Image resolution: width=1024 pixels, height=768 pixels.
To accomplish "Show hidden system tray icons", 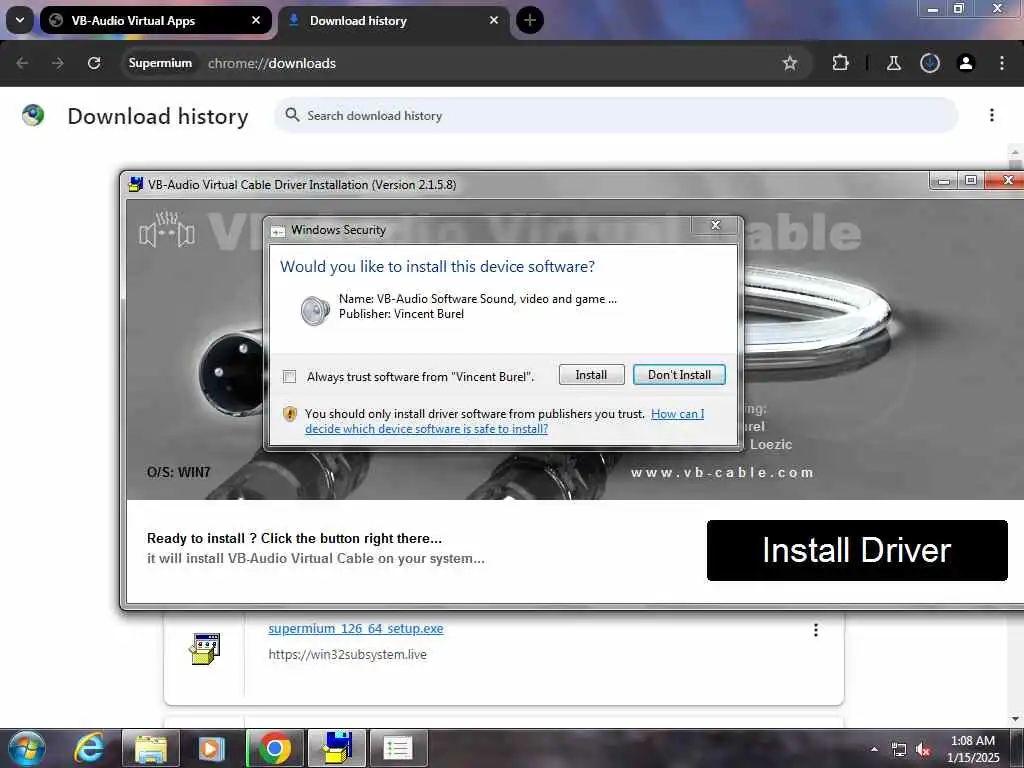I will (x=874, y=749).
